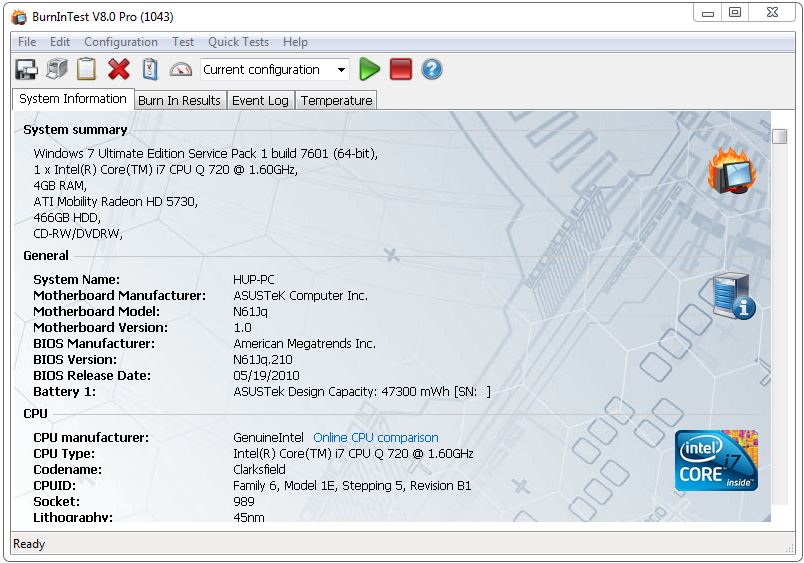
Task: Click the Family 6, Model 1E CPUID text
Action: tap(352, 486)
